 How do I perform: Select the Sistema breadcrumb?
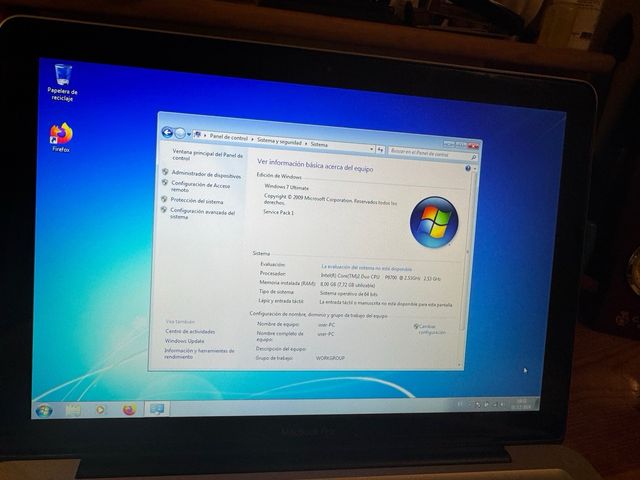319,144
